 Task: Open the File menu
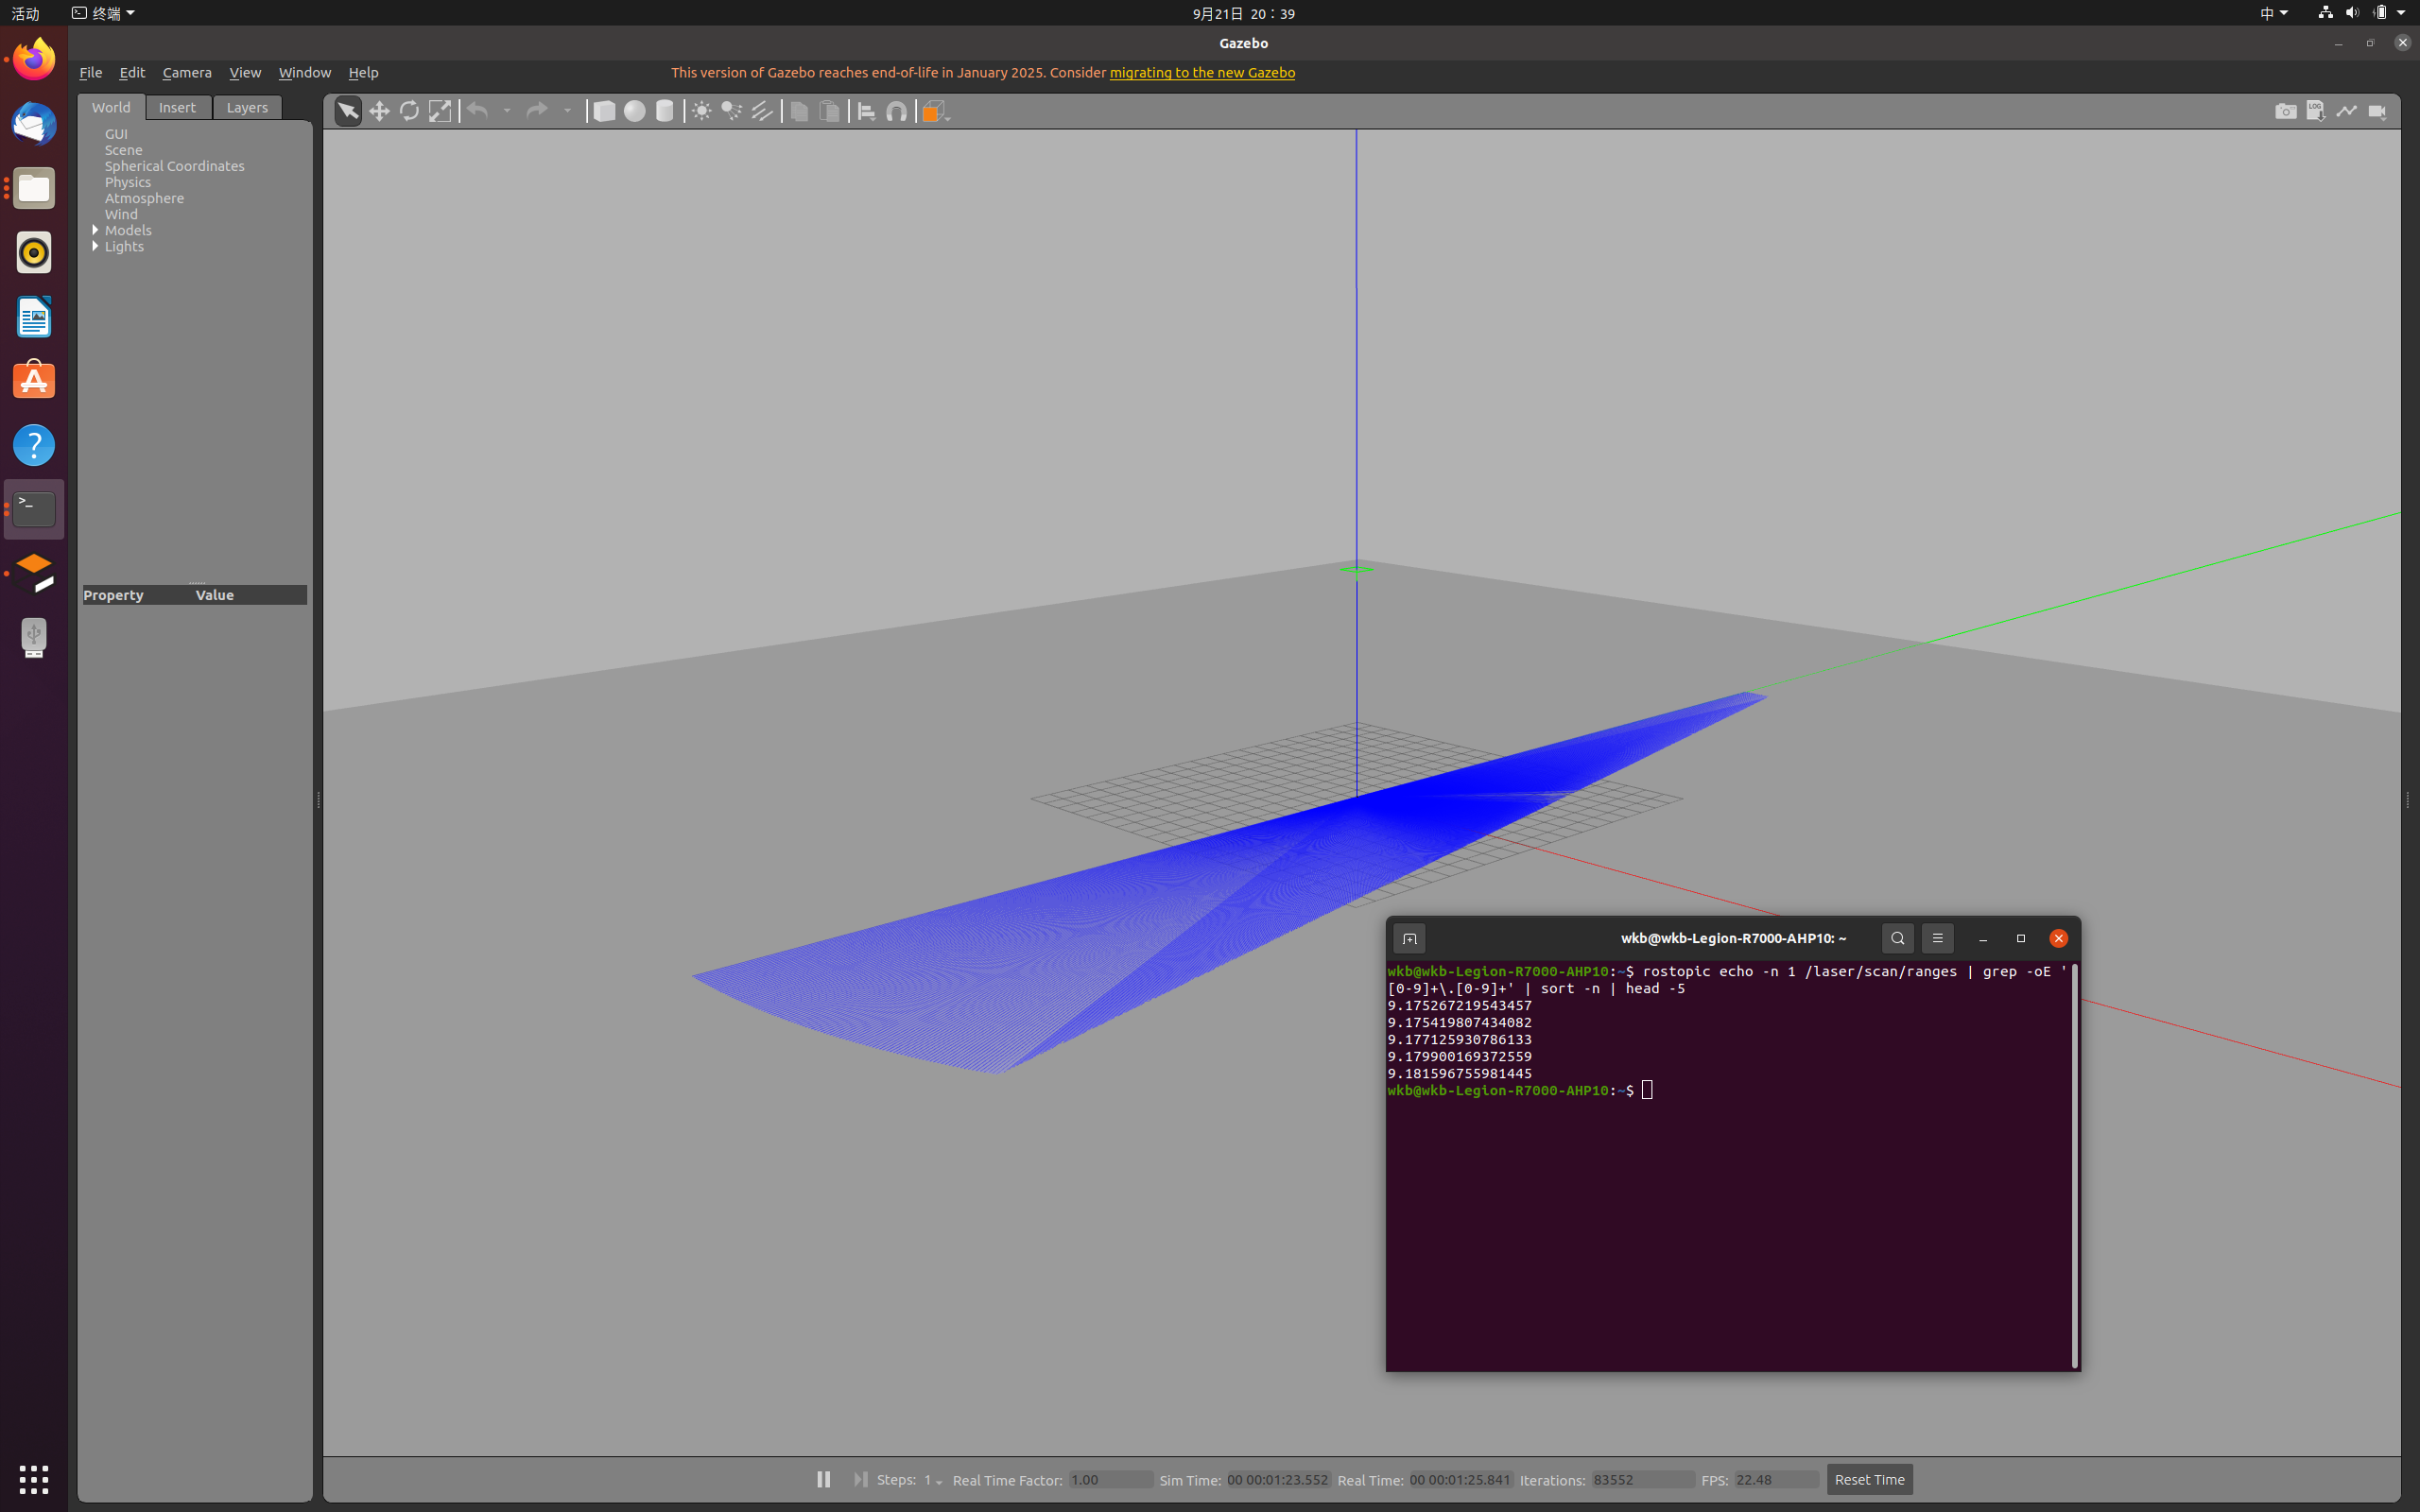[91, 72]
